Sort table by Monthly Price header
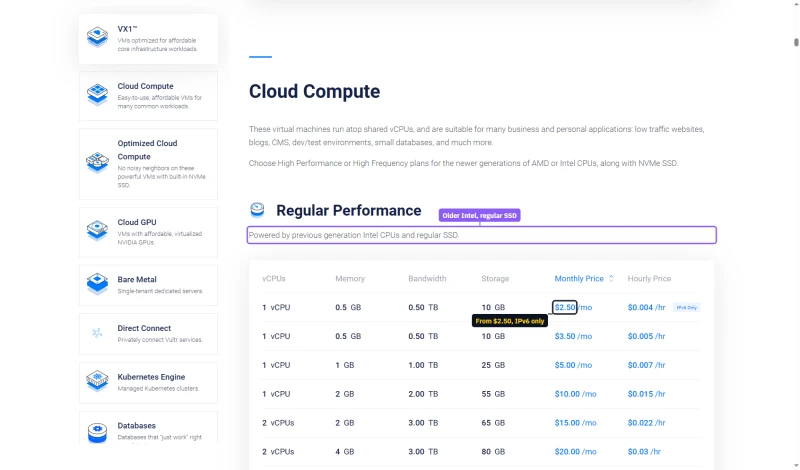 click(579, 279)
